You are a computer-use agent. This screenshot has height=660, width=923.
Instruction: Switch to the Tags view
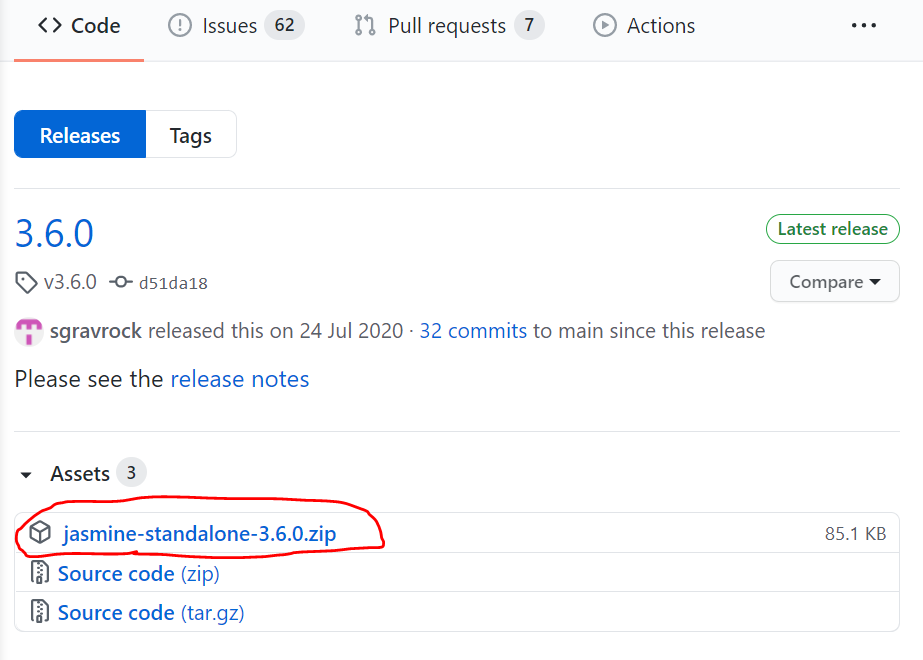191,134
